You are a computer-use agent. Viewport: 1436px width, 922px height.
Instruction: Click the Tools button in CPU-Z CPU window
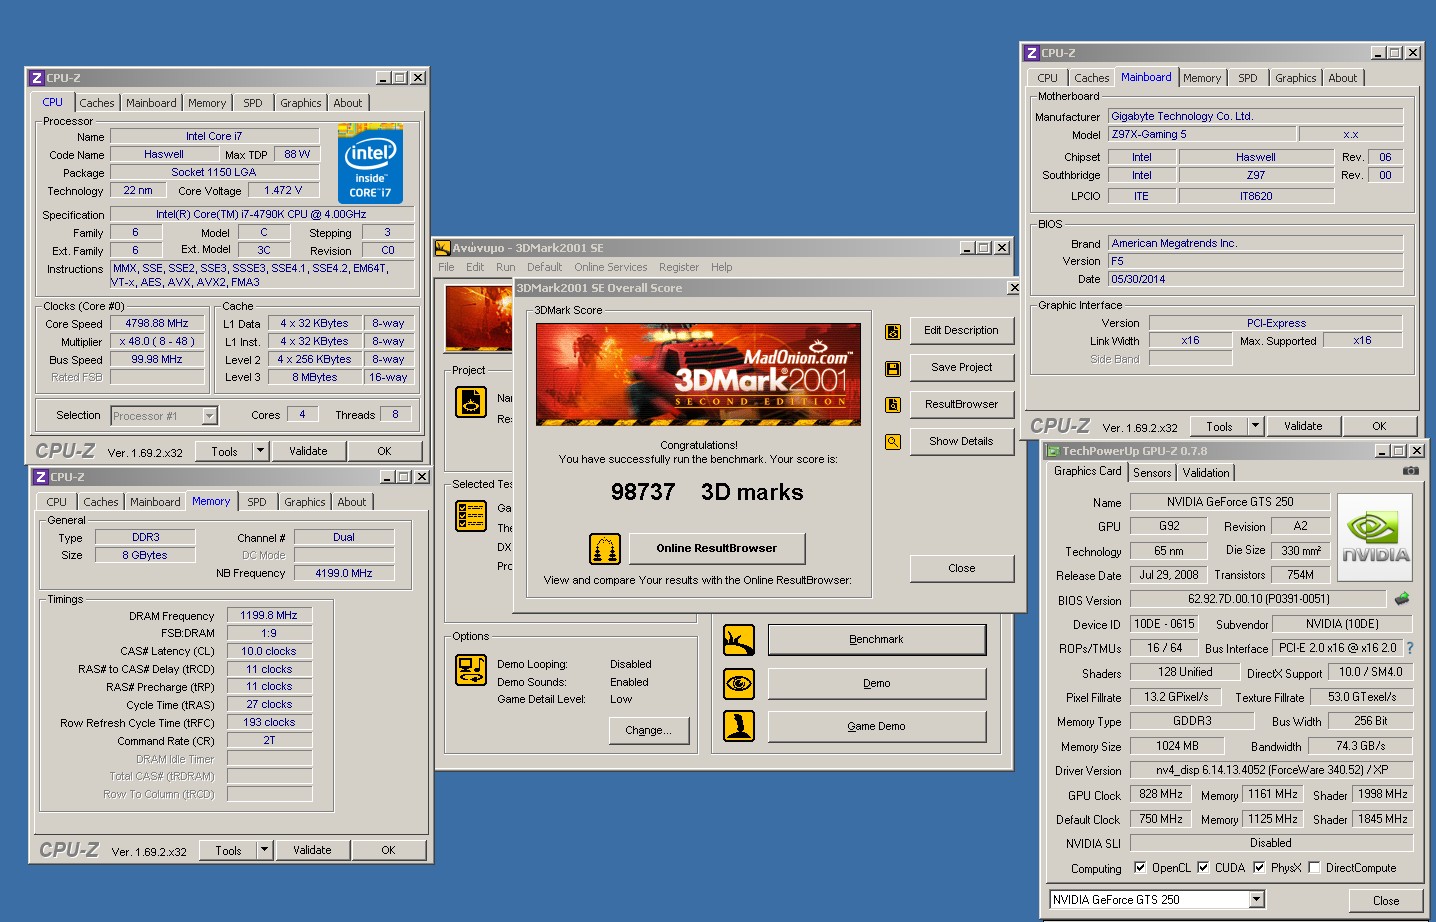(x=225, y=451)
